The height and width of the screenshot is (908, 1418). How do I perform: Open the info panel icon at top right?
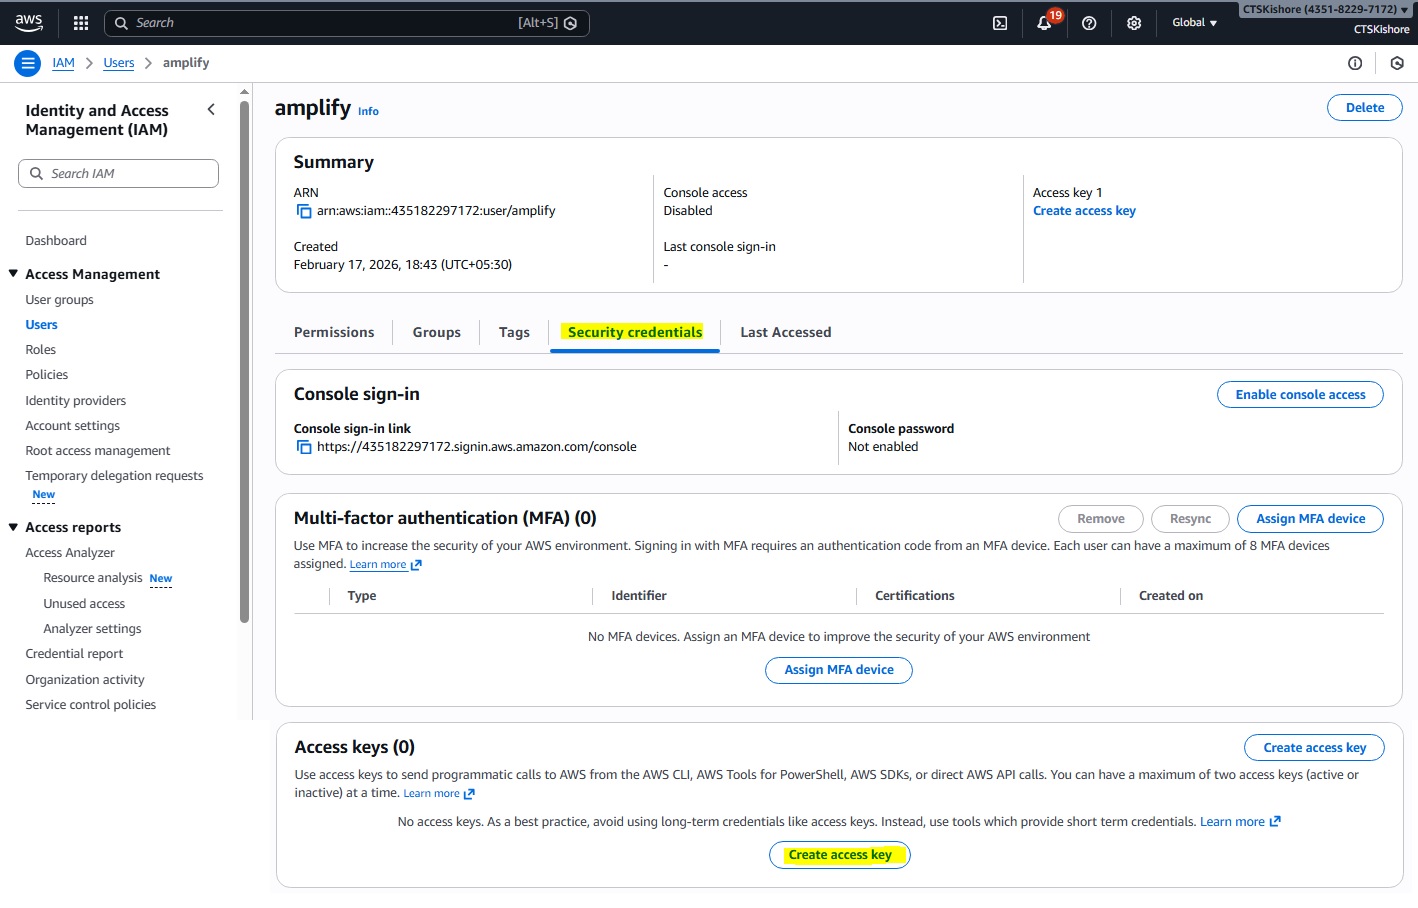(1355, 63)
